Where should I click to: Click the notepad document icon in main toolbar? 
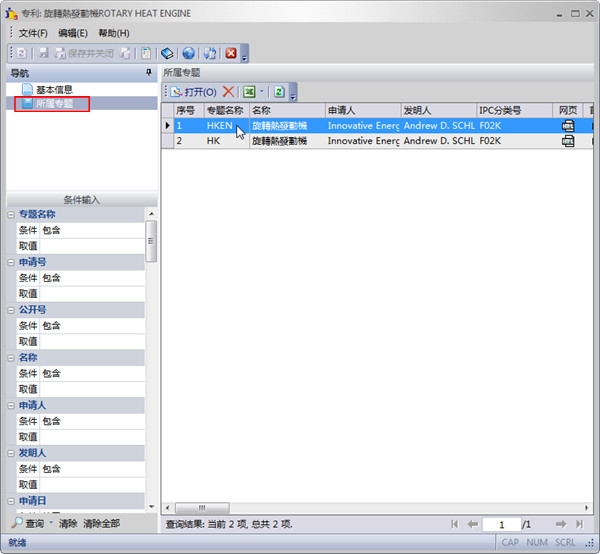(x=146, y=53)
